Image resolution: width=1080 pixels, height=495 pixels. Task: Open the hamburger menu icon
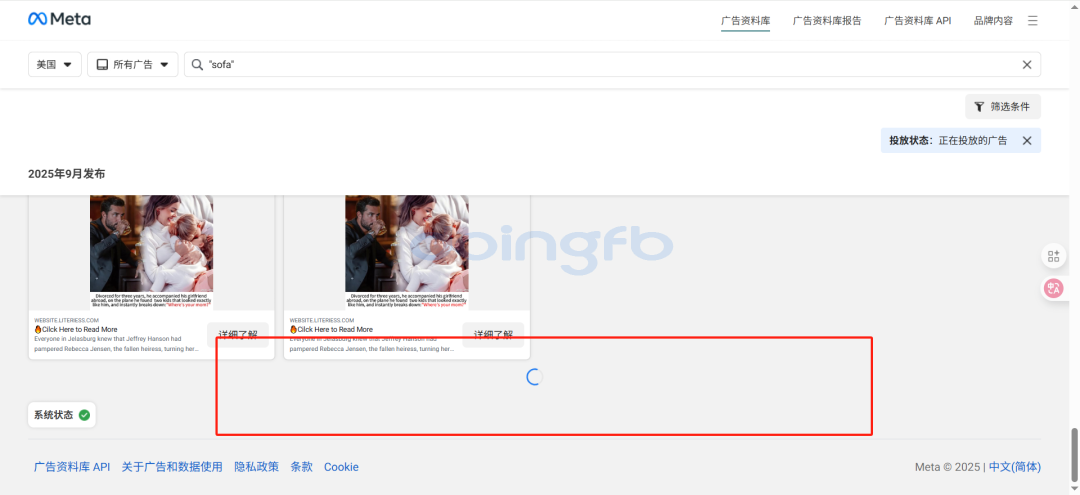(1032, 20)
